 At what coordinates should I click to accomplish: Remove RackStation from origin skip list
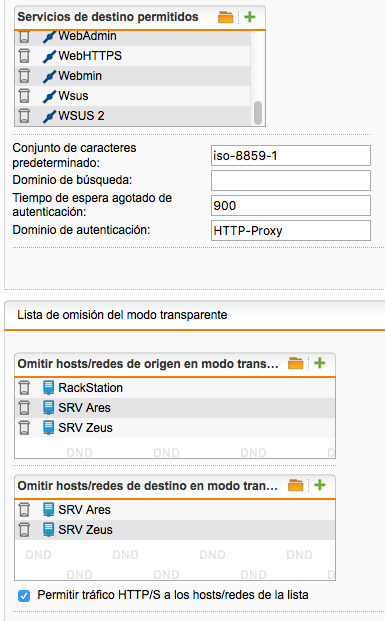point(24,388)
